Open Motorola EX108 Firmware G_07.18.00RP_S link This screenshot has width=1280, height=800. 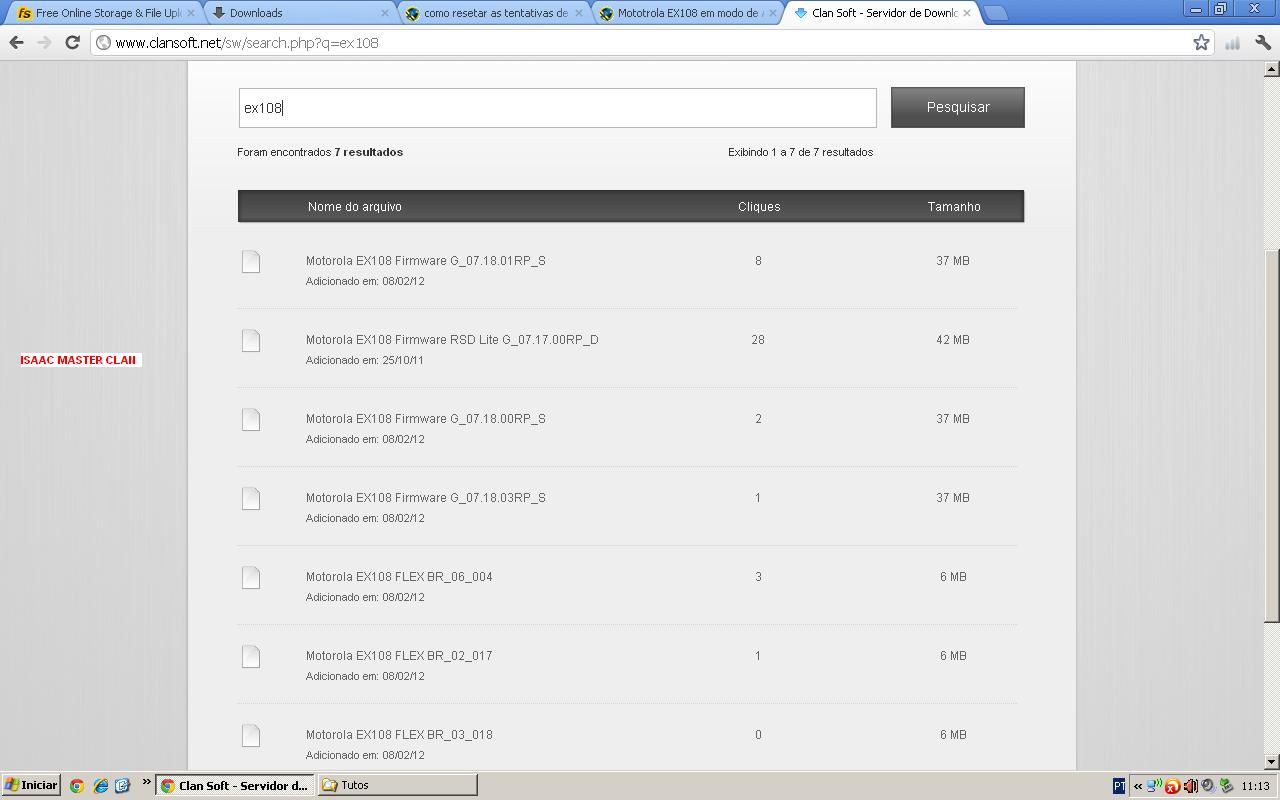(425, 418)
